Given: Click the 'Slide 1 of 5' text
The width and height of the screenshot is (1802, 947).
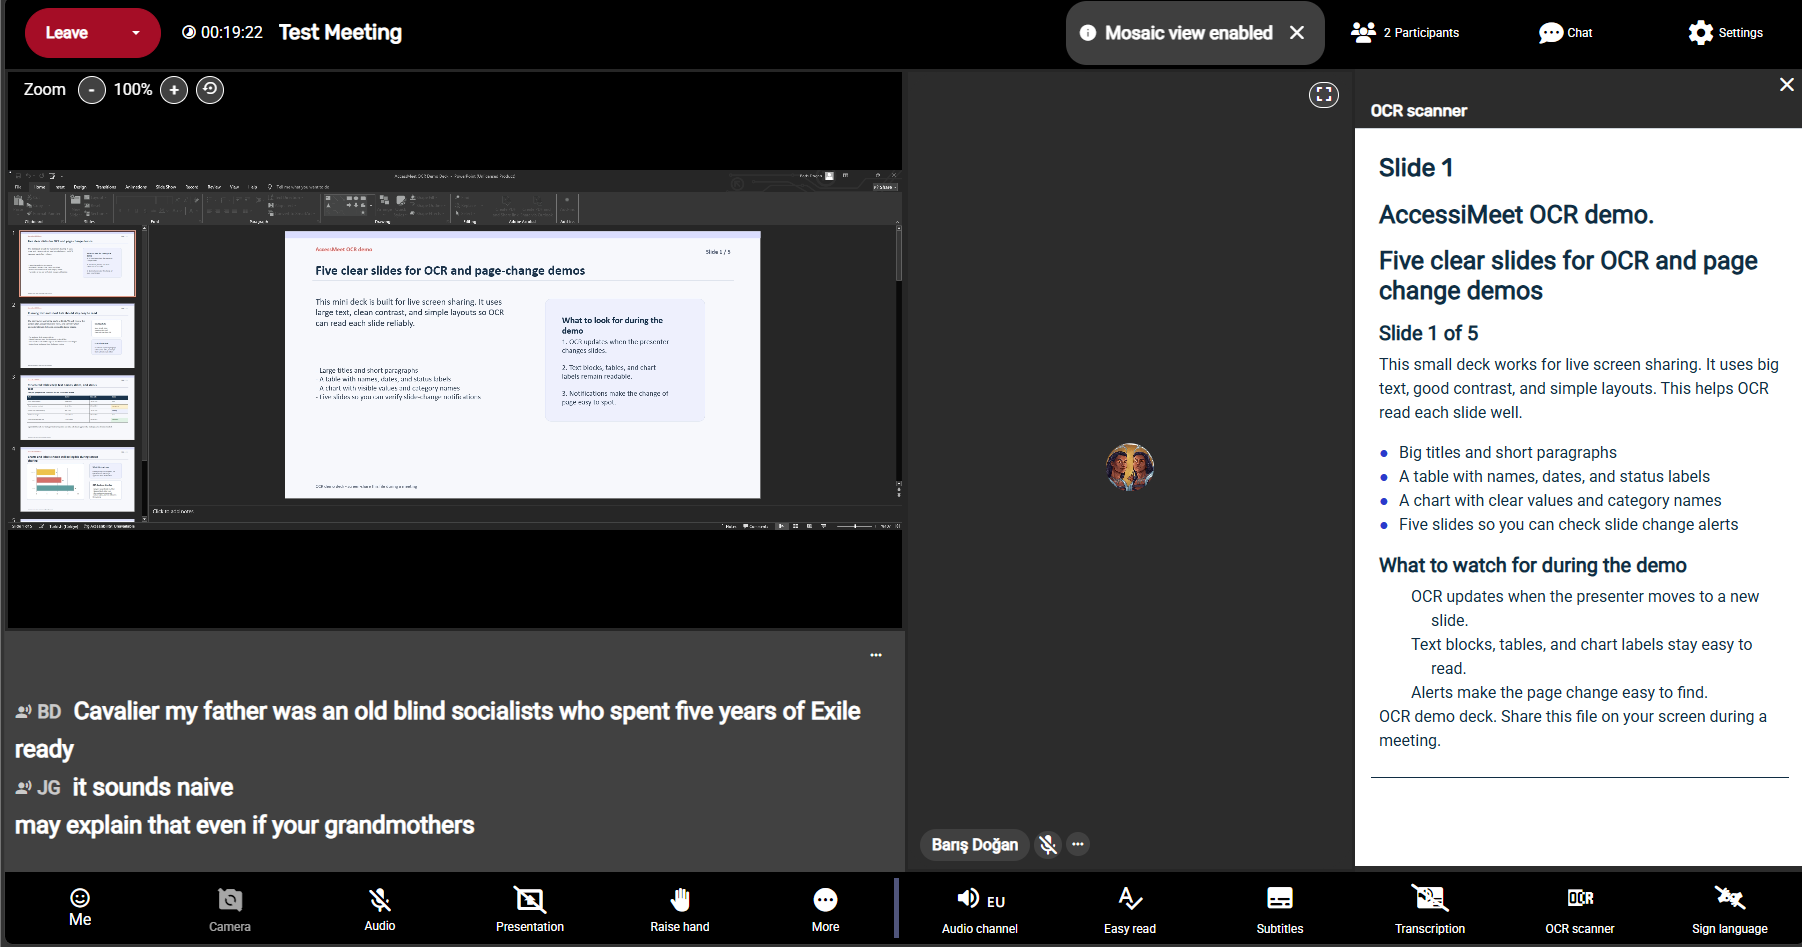Looking at the screenshot, I should pyautogui.click(x=1428, y=333).
